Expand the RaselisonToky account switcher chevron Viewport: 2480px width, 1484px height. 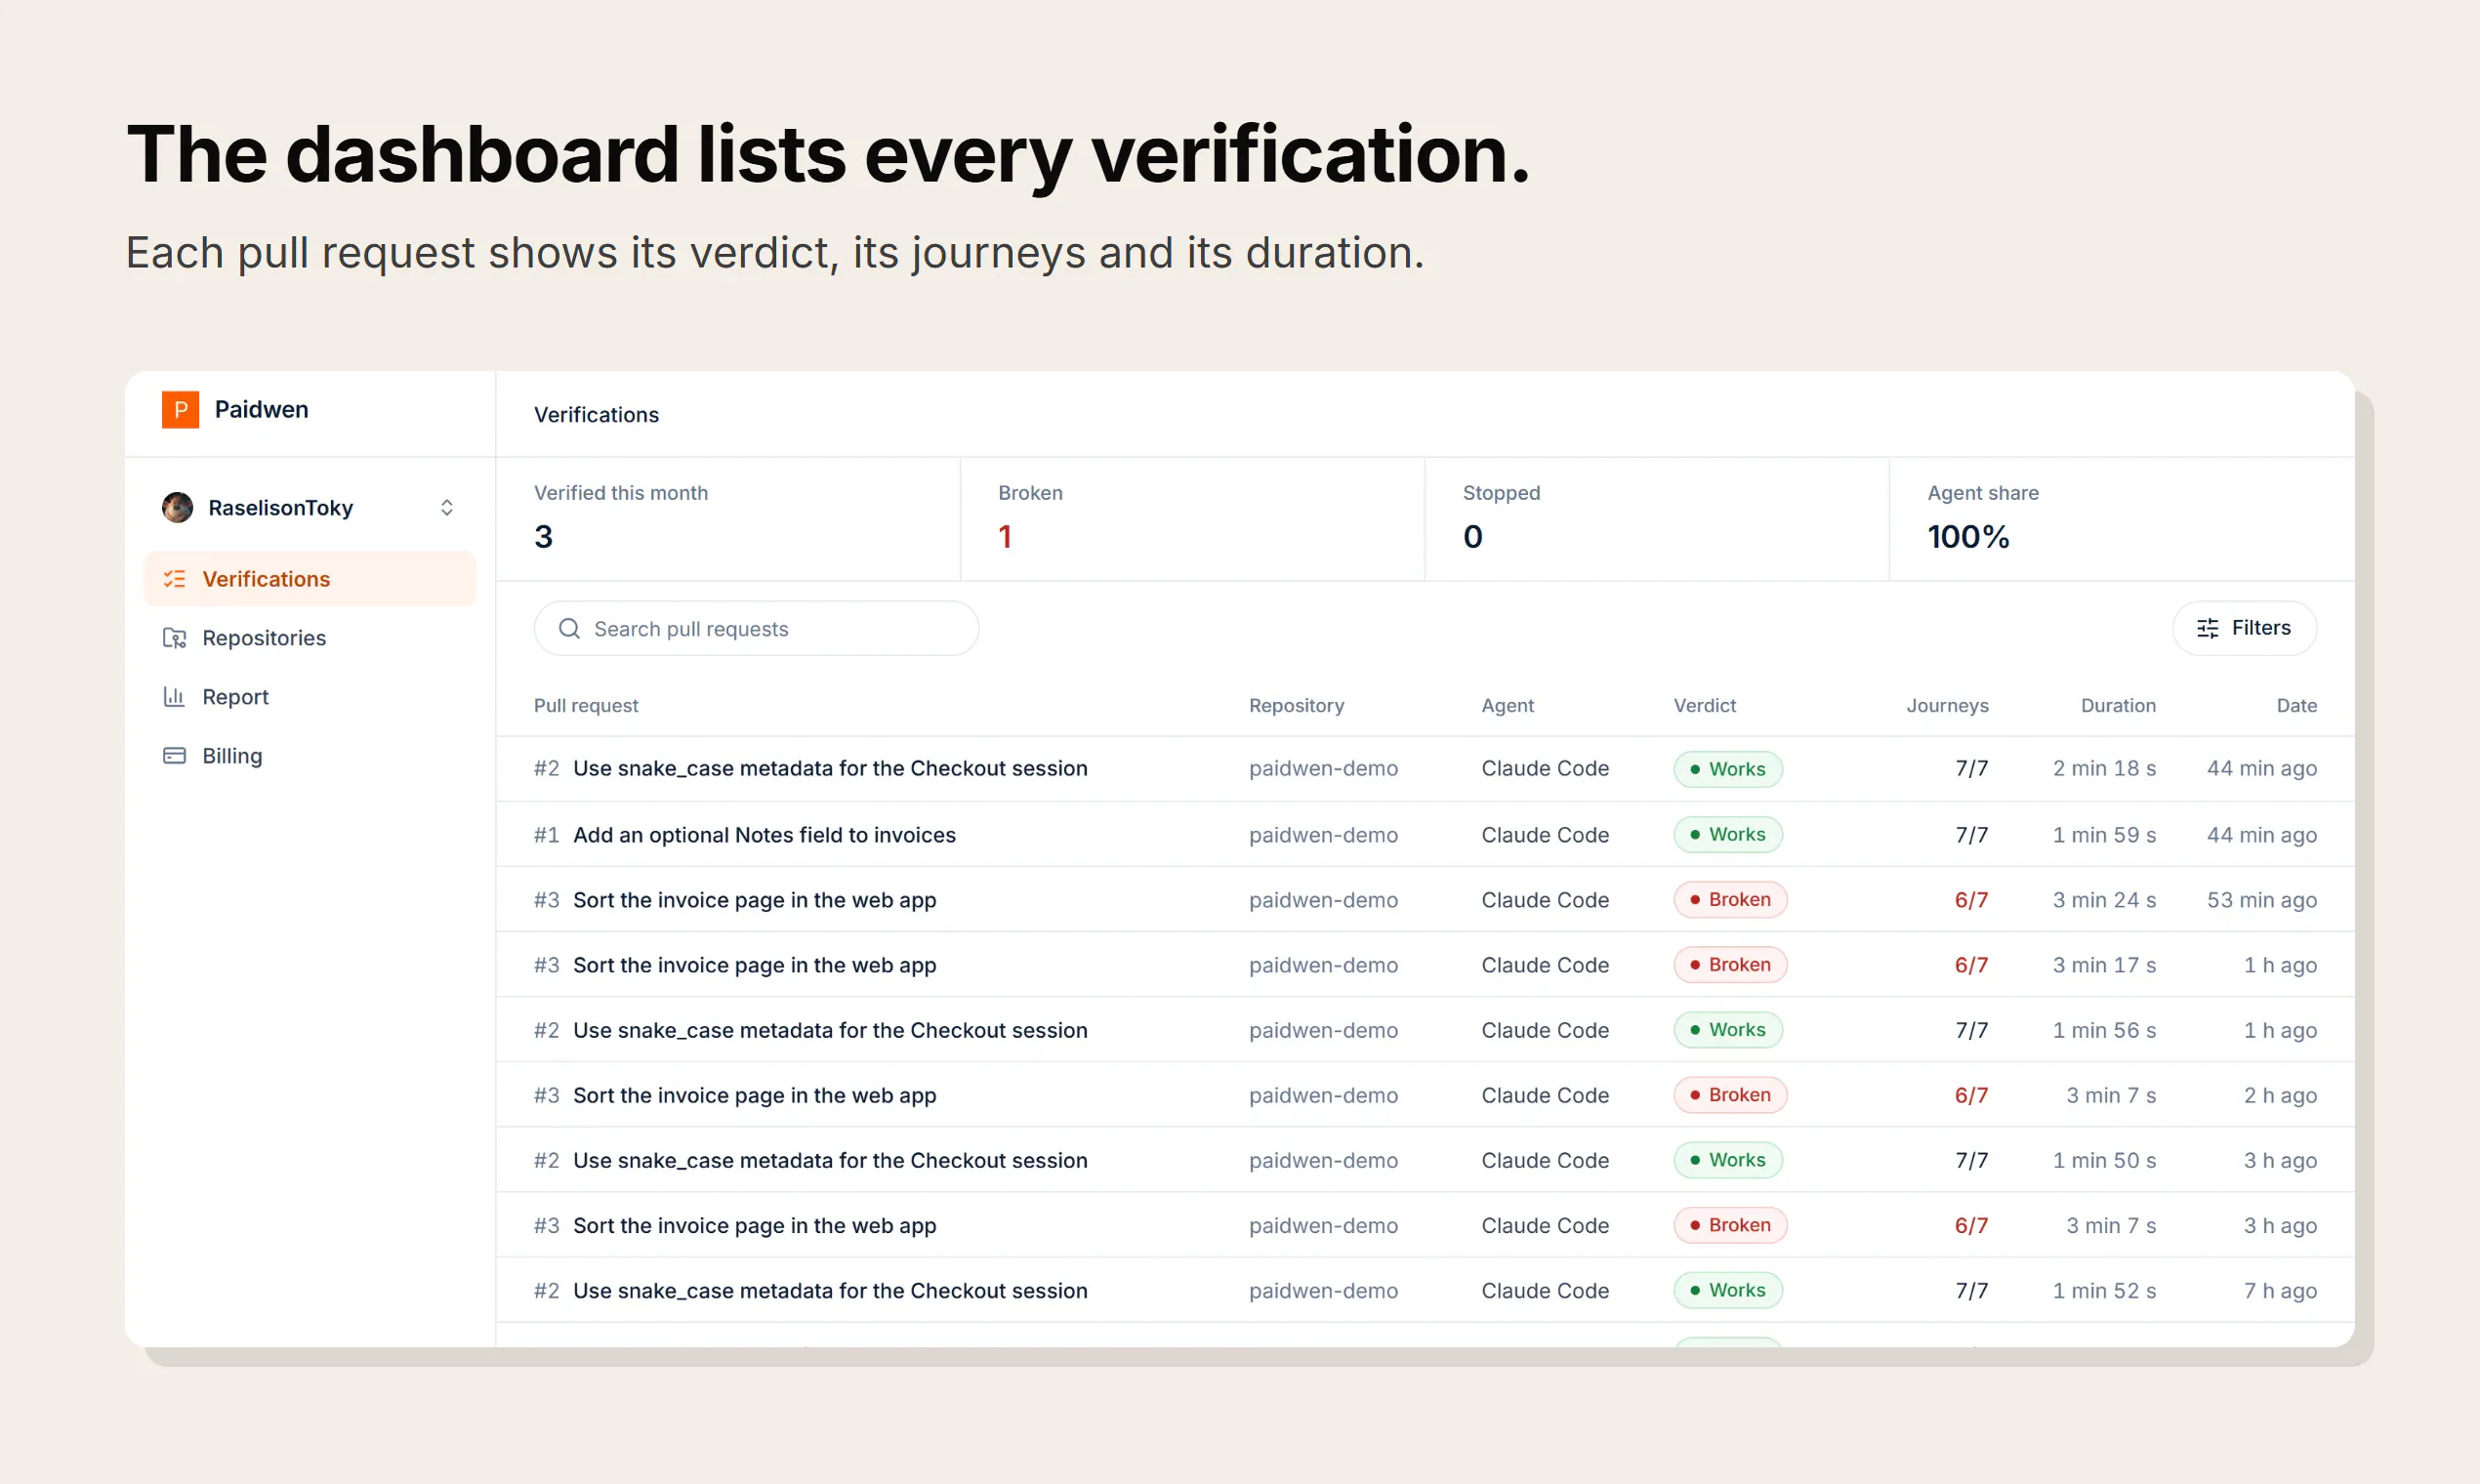[x=447, y=508]
